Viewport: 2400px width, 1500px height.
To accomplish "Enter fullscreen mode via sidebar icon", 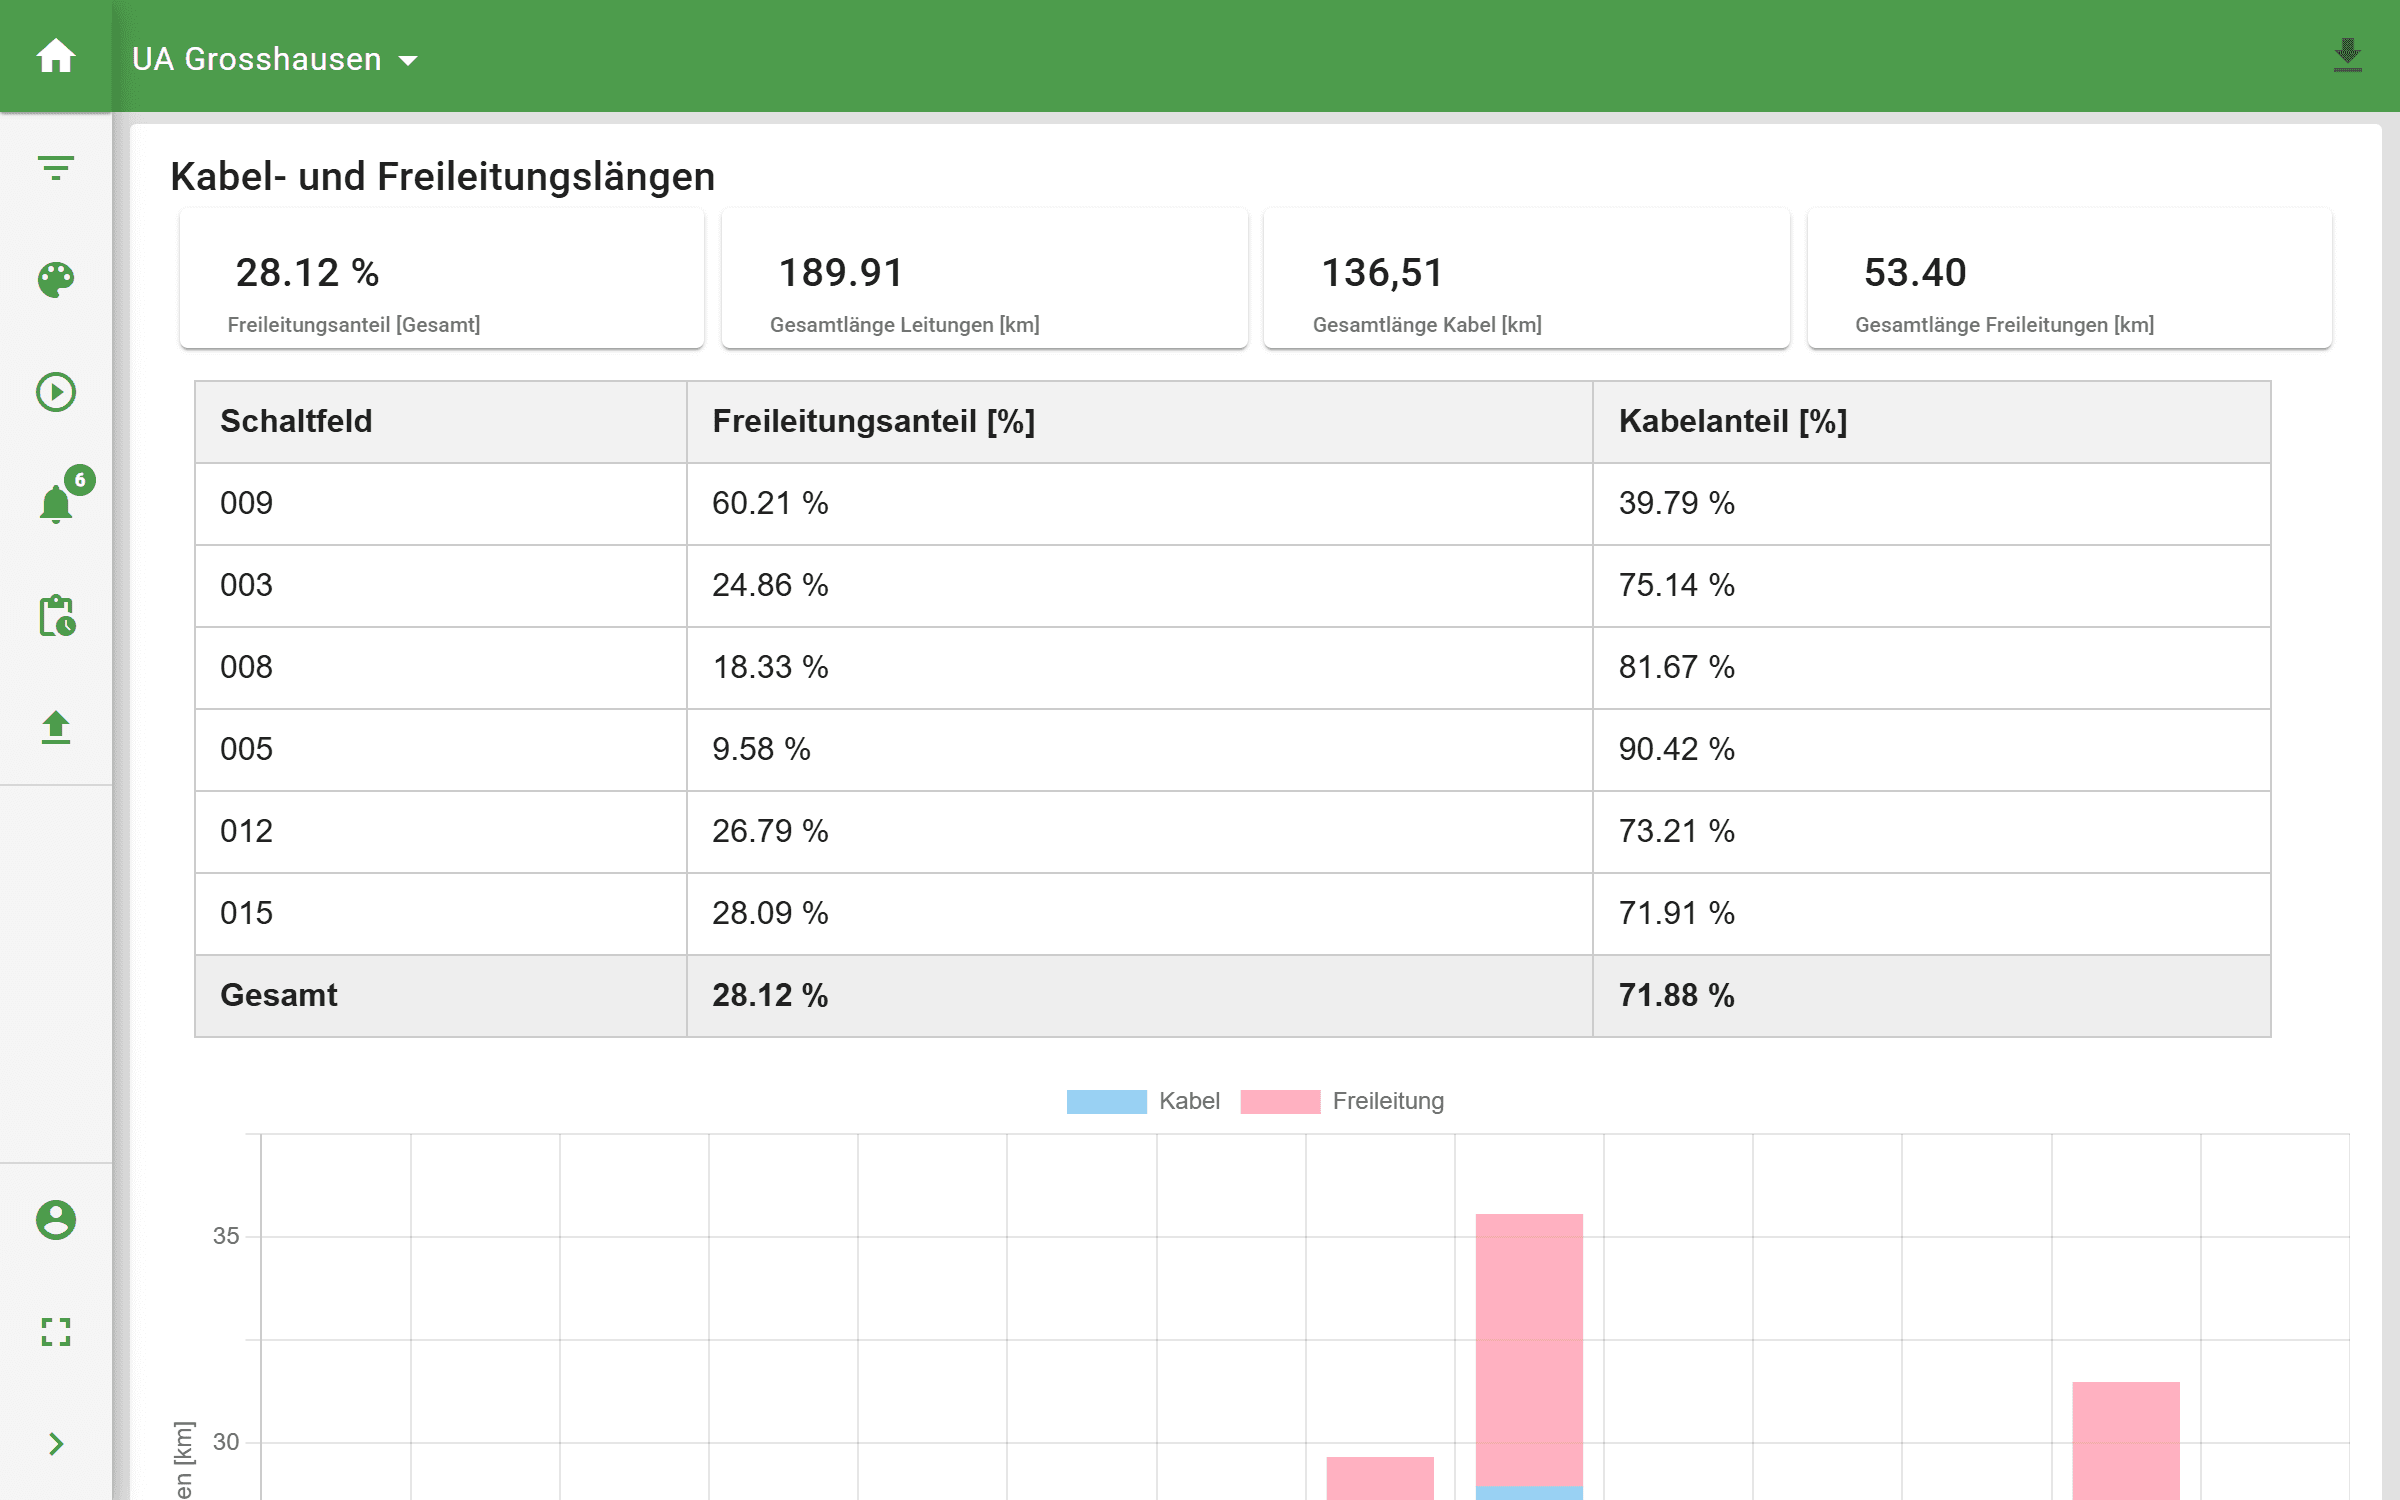I will (x=56, y=1332).
